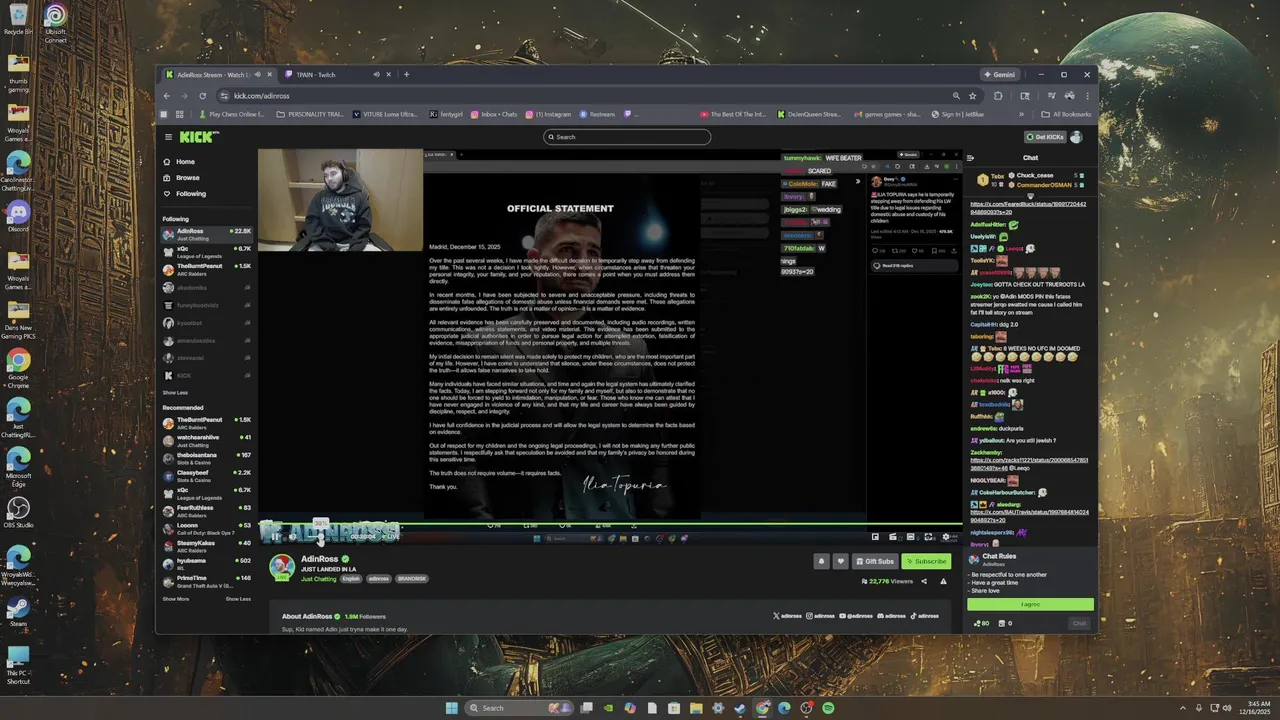Viewport: 1280px width, 720px height.
Task: Share the stream
Action: (x=924, y=581)
